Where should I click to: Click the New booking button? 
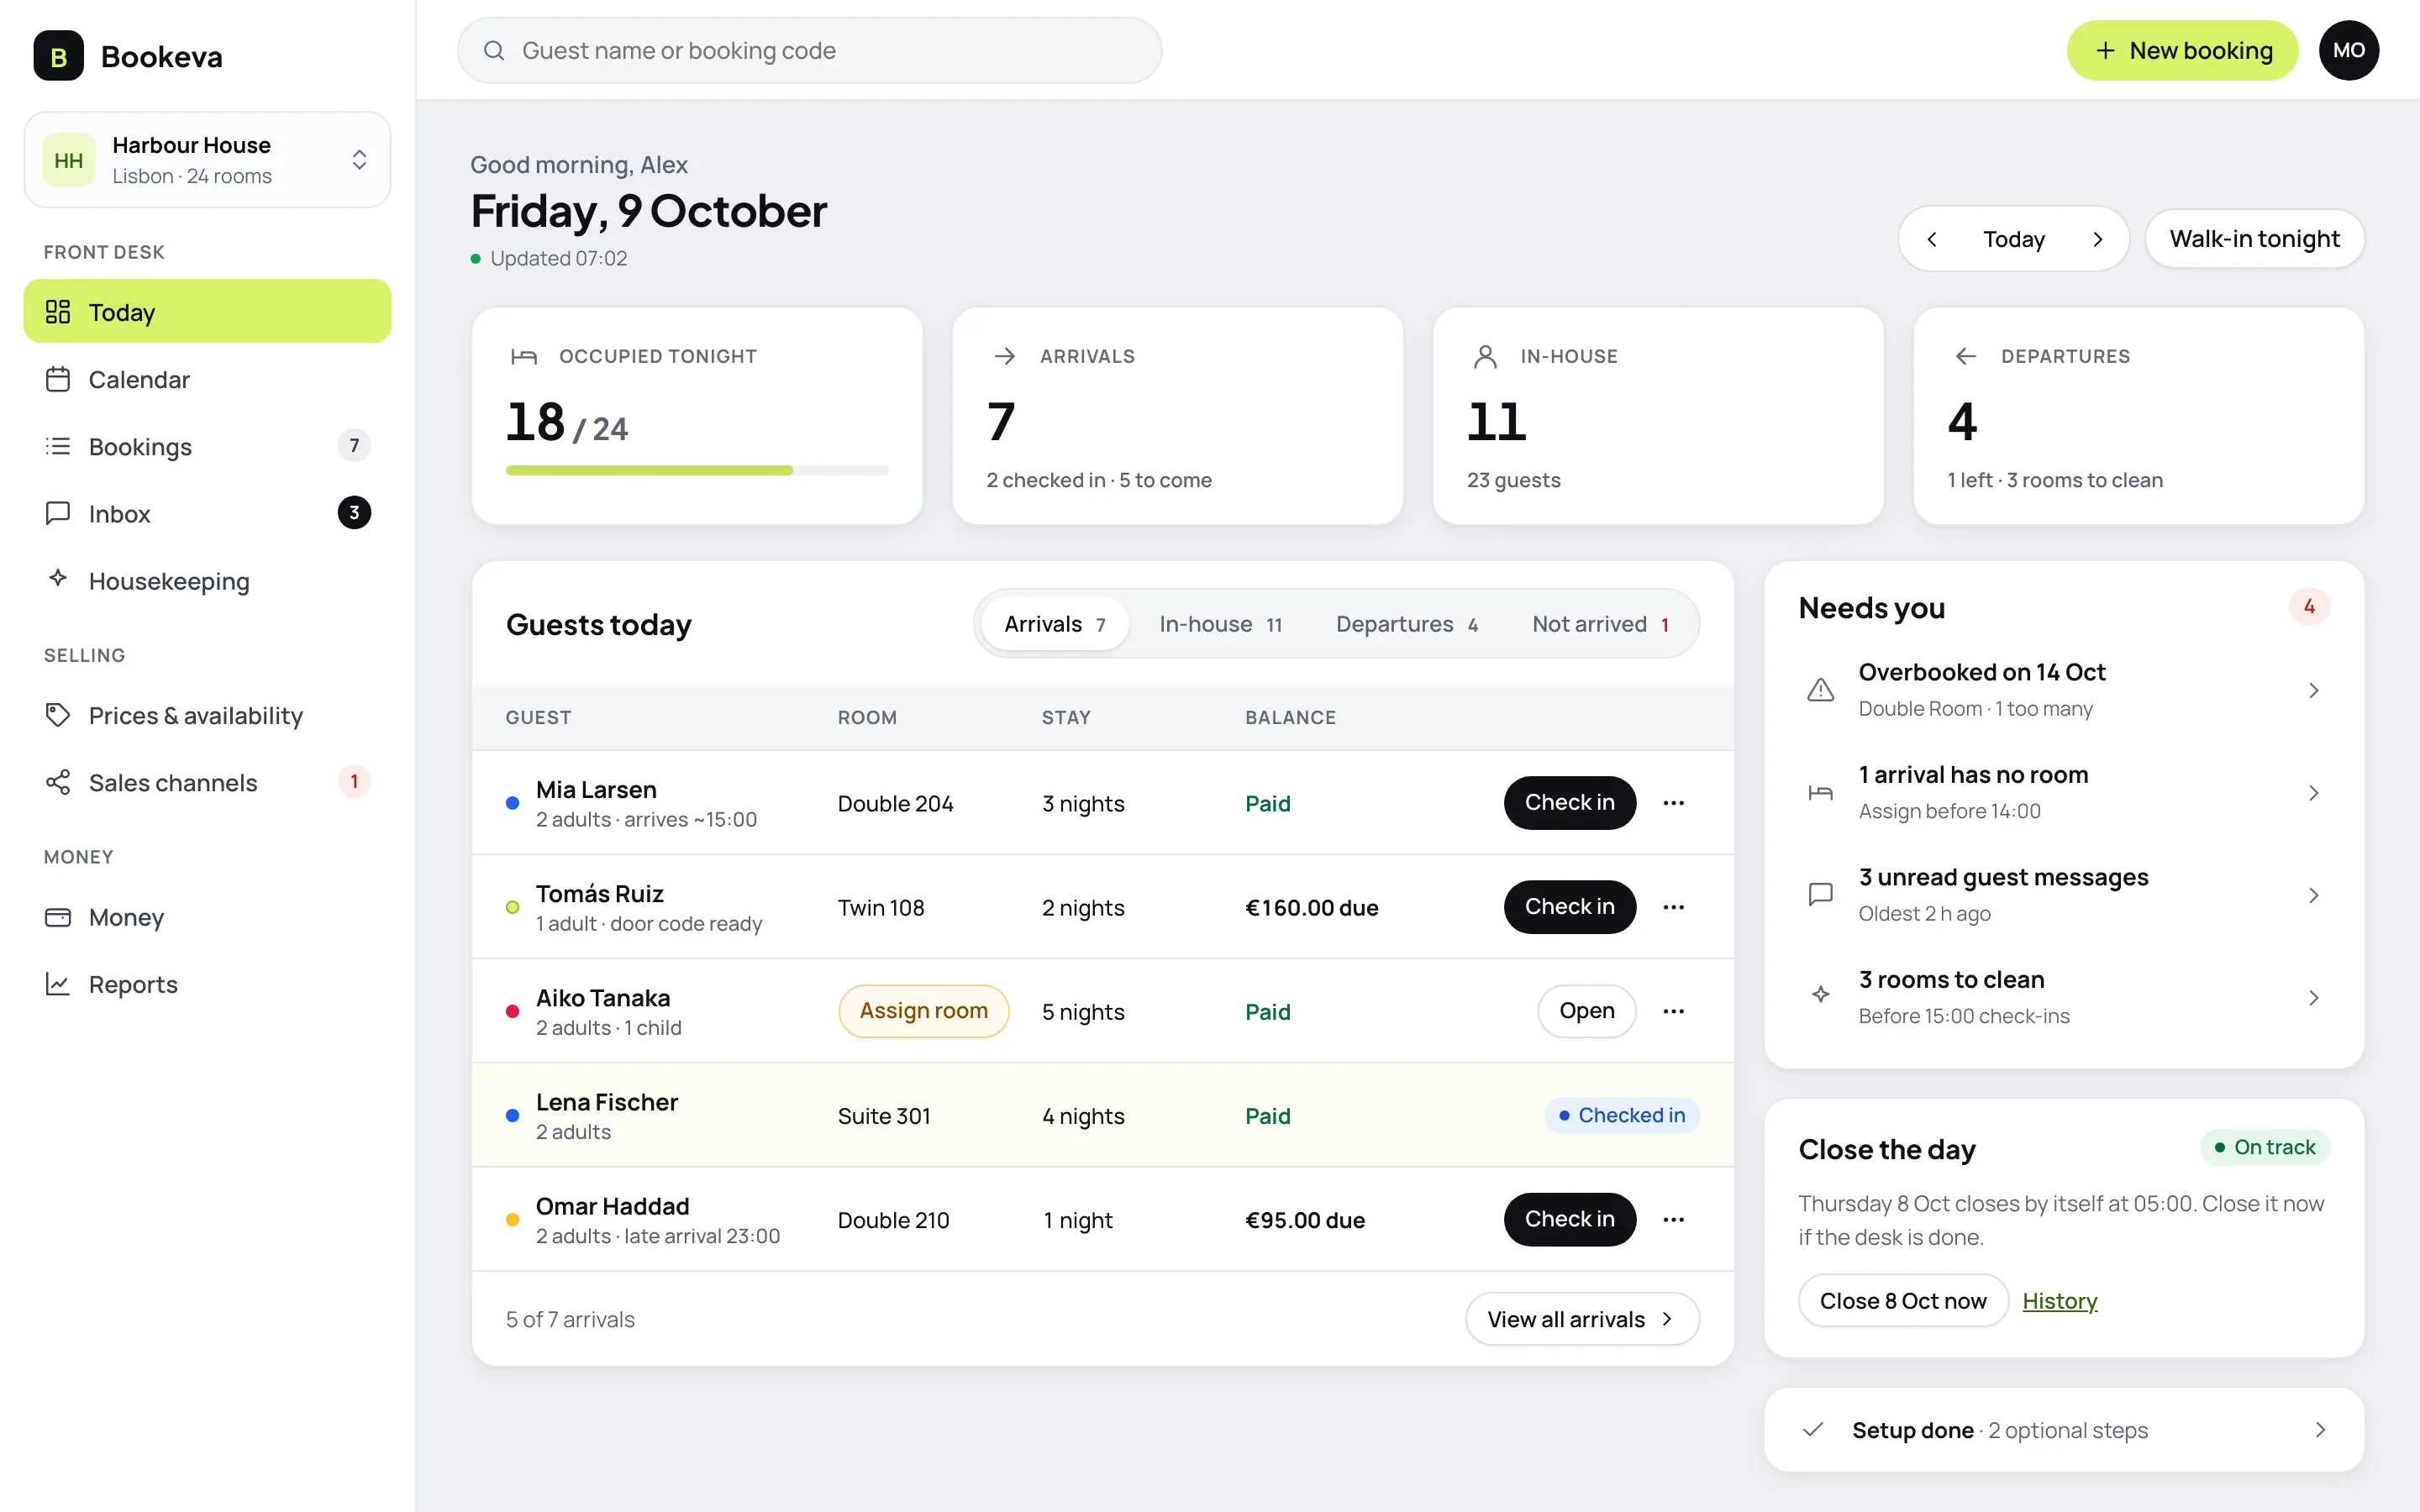tap(2182, 50)
